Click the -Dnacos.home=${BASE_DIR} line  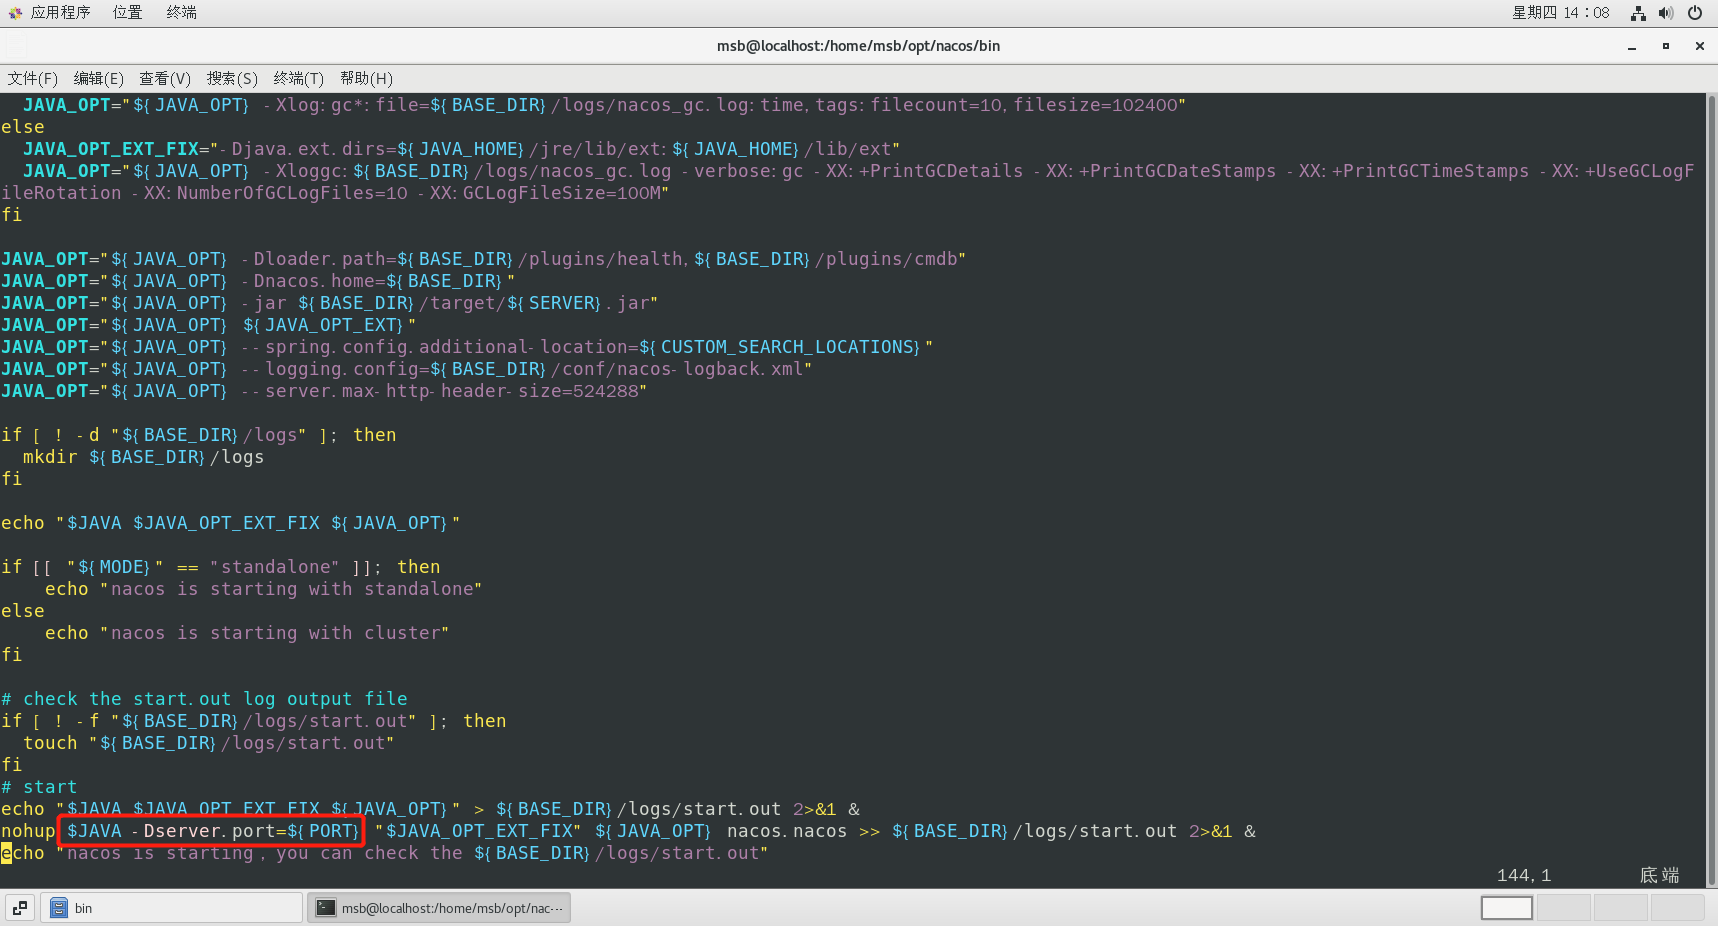click(258, 281)
